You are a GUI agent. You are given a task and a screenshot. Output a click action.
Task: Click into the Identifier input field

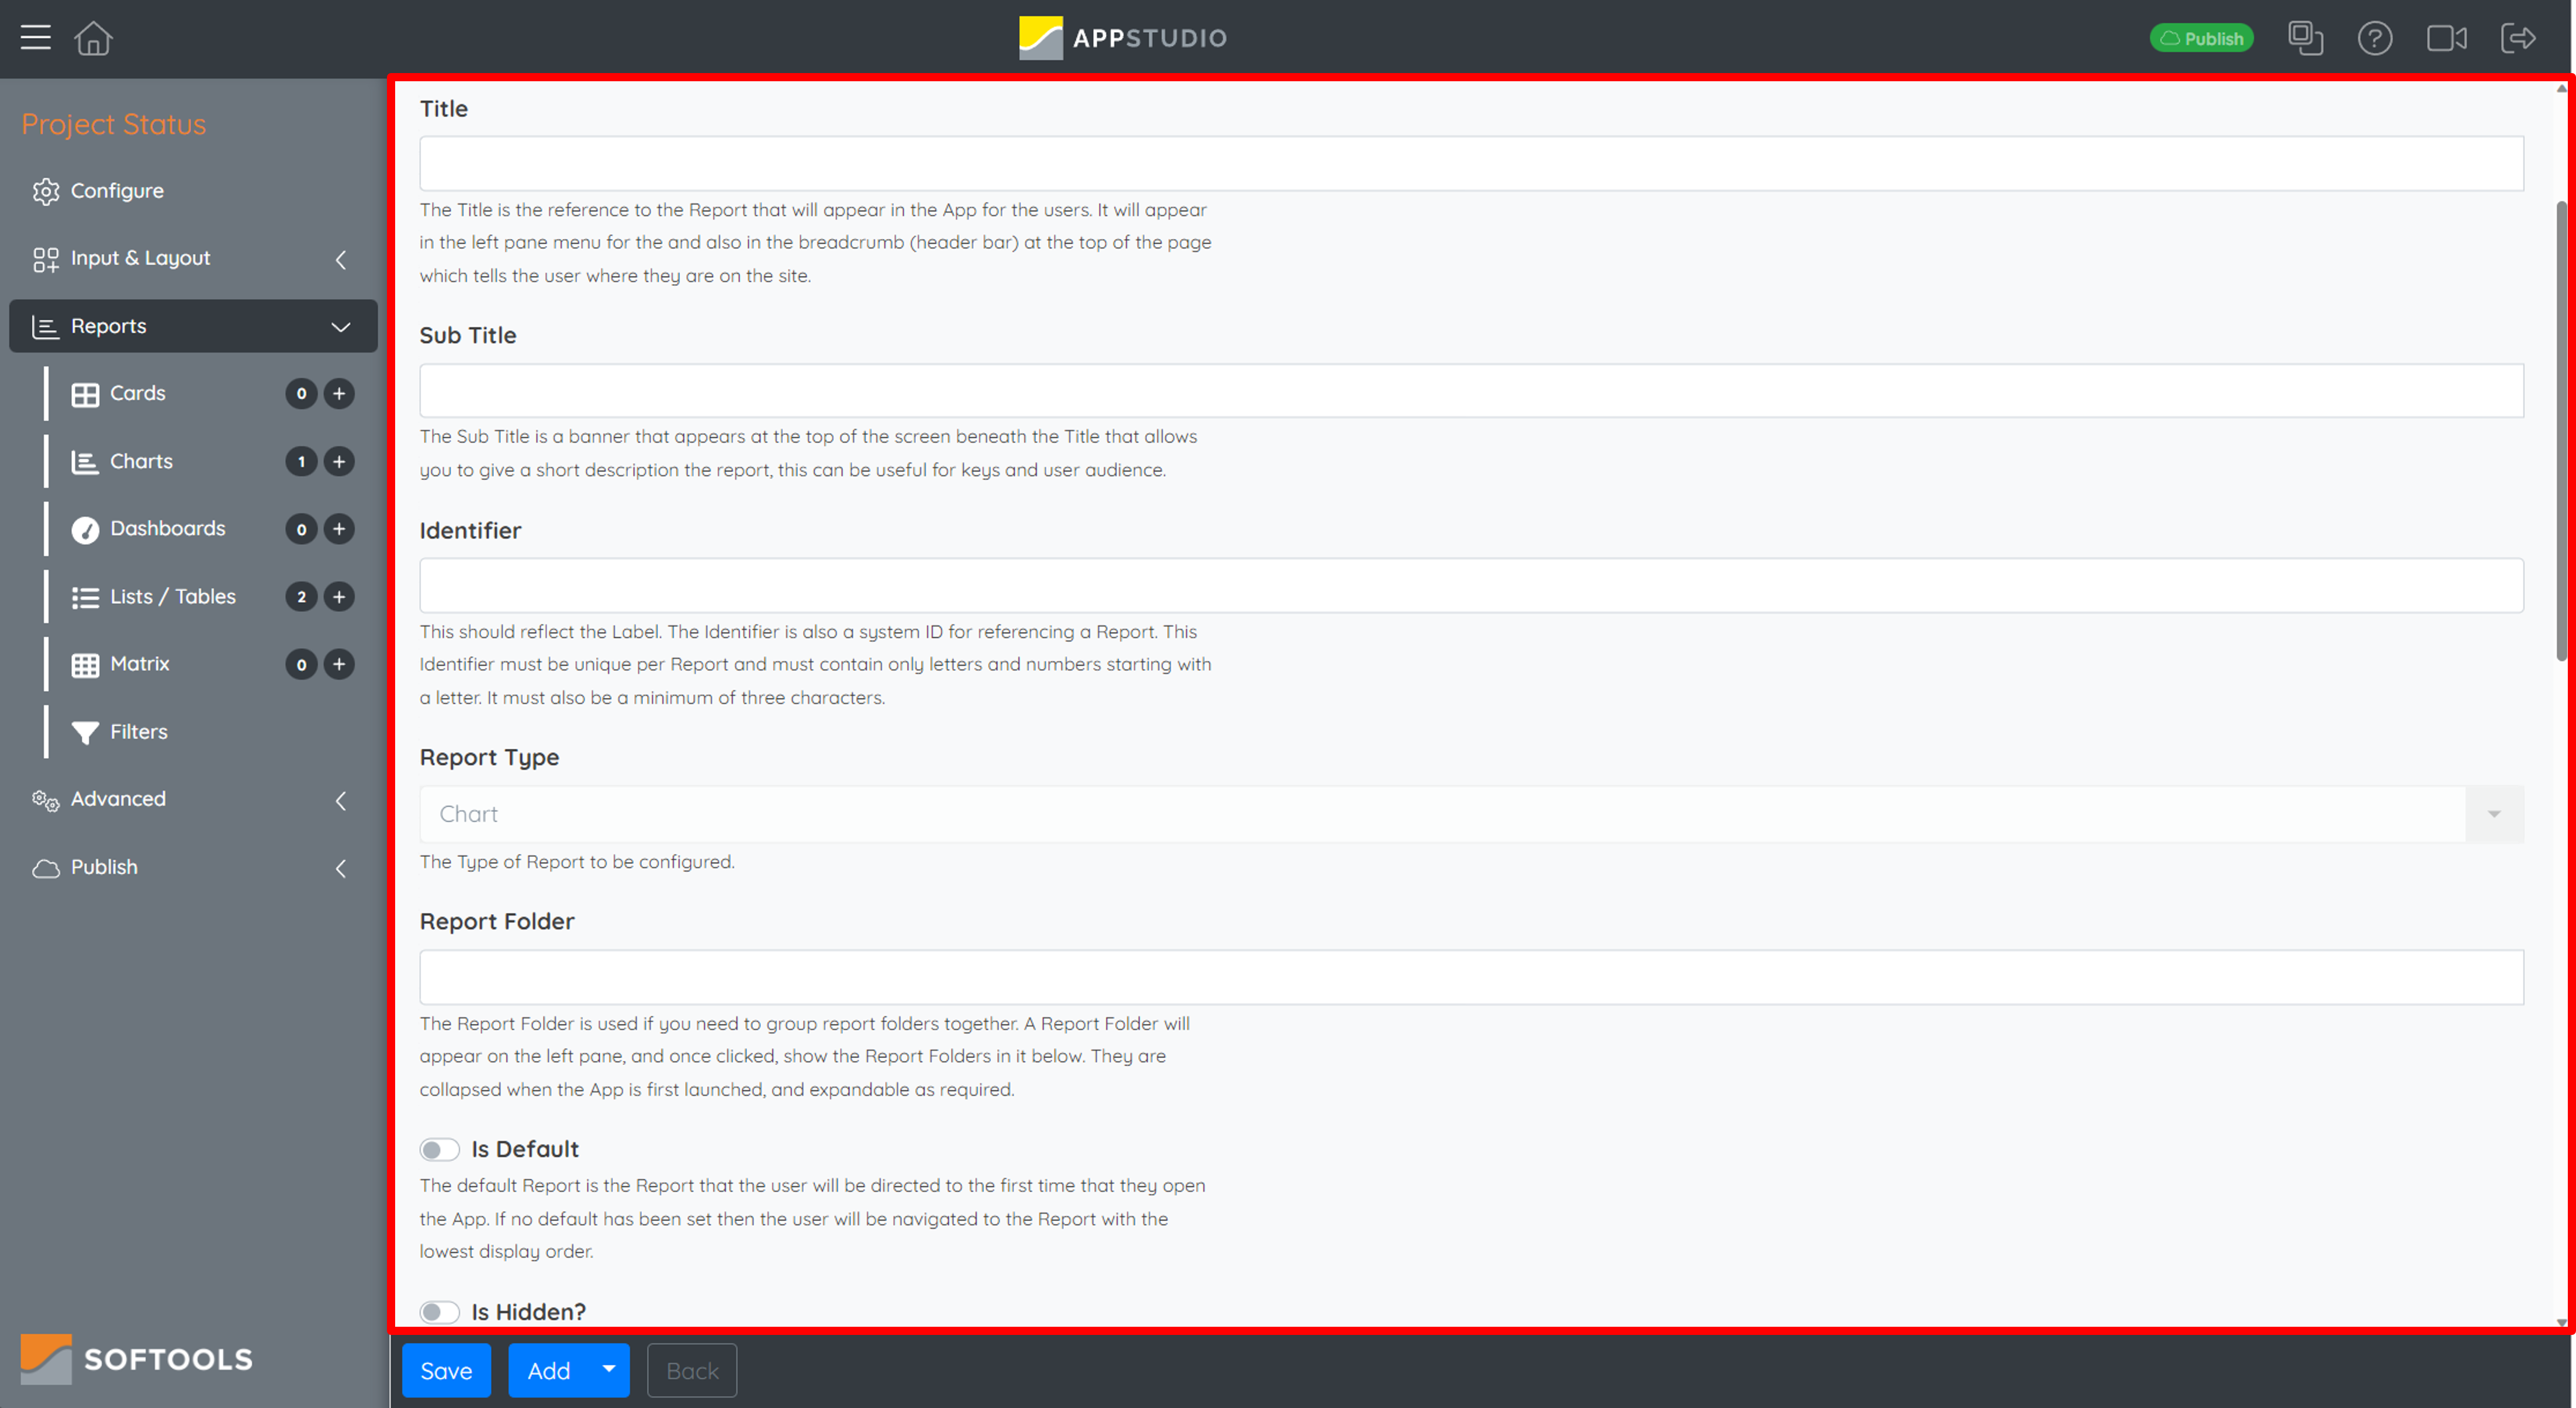tap(1471, 585)
